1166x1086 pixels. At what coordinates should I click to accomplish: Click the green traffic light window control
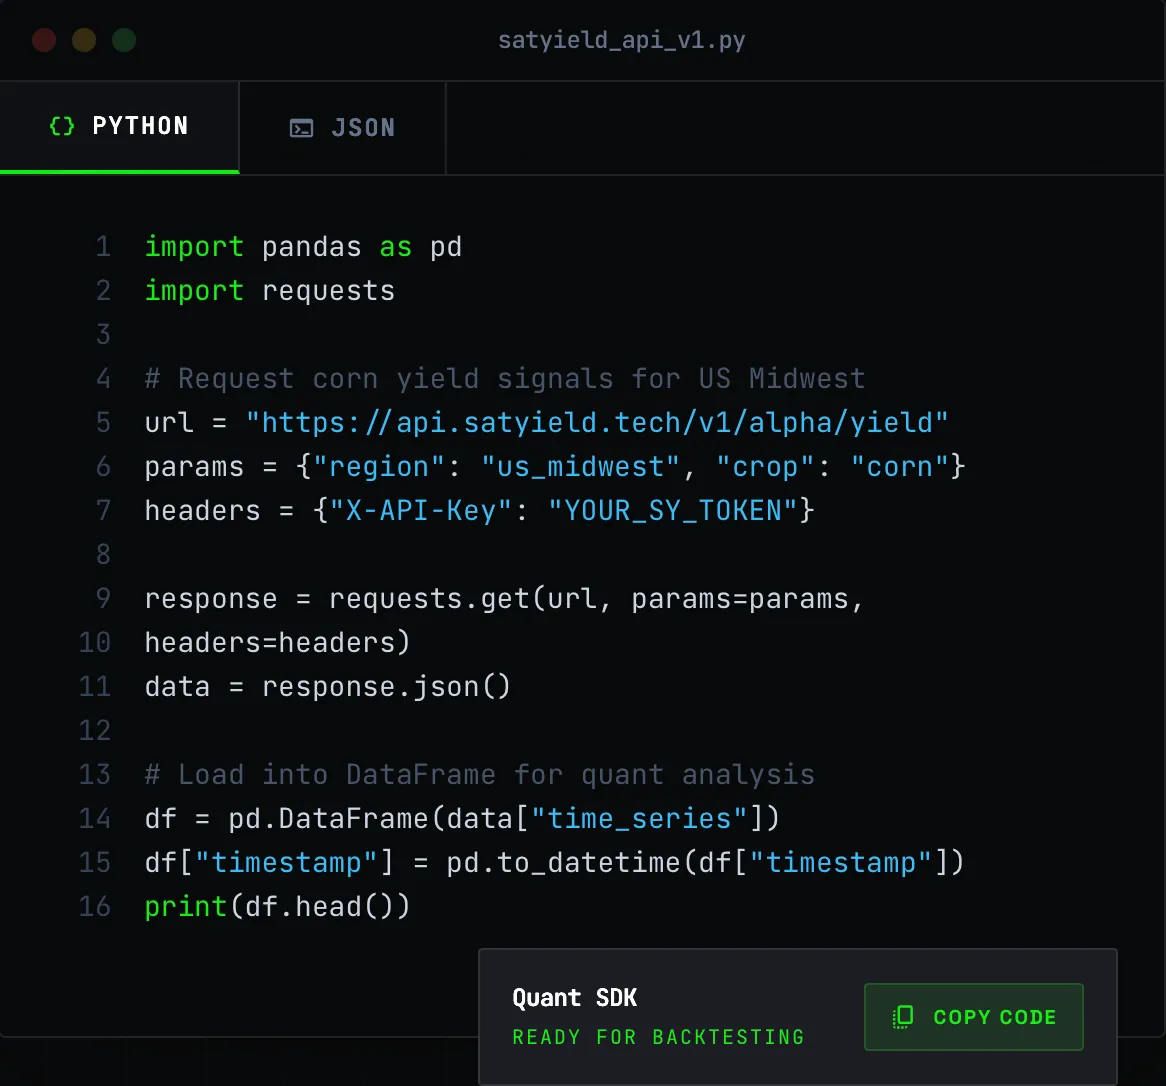pos(124,40)
